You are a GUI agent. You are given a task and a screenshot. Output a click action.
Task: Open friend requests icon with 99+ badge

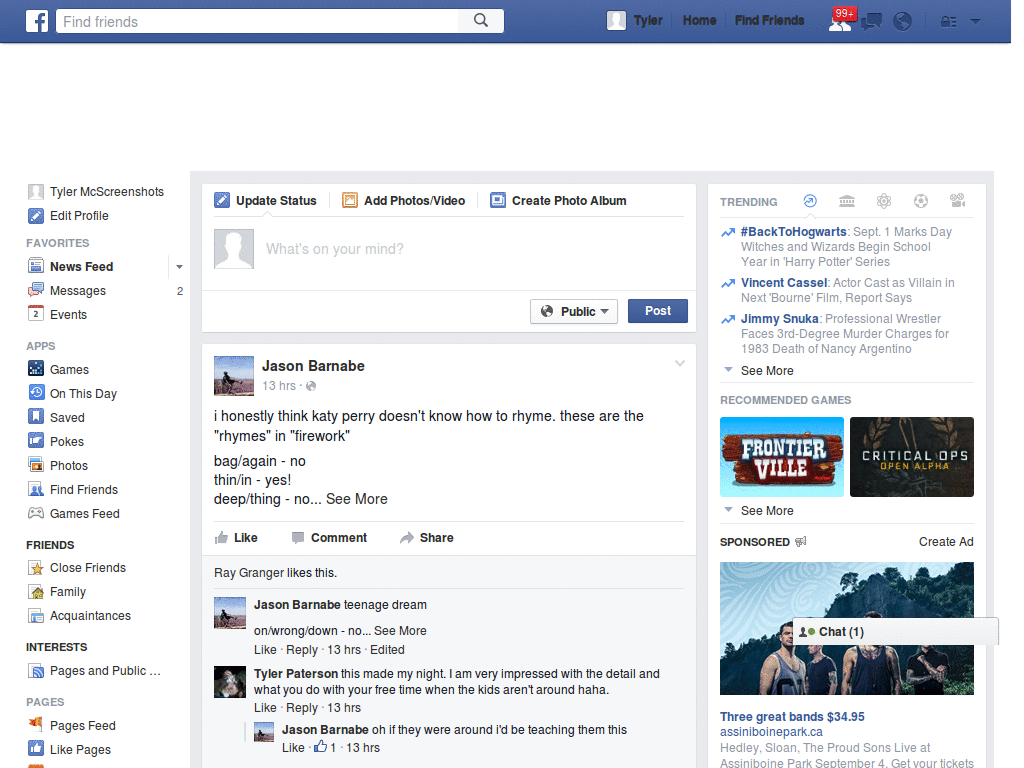[840, 22]
